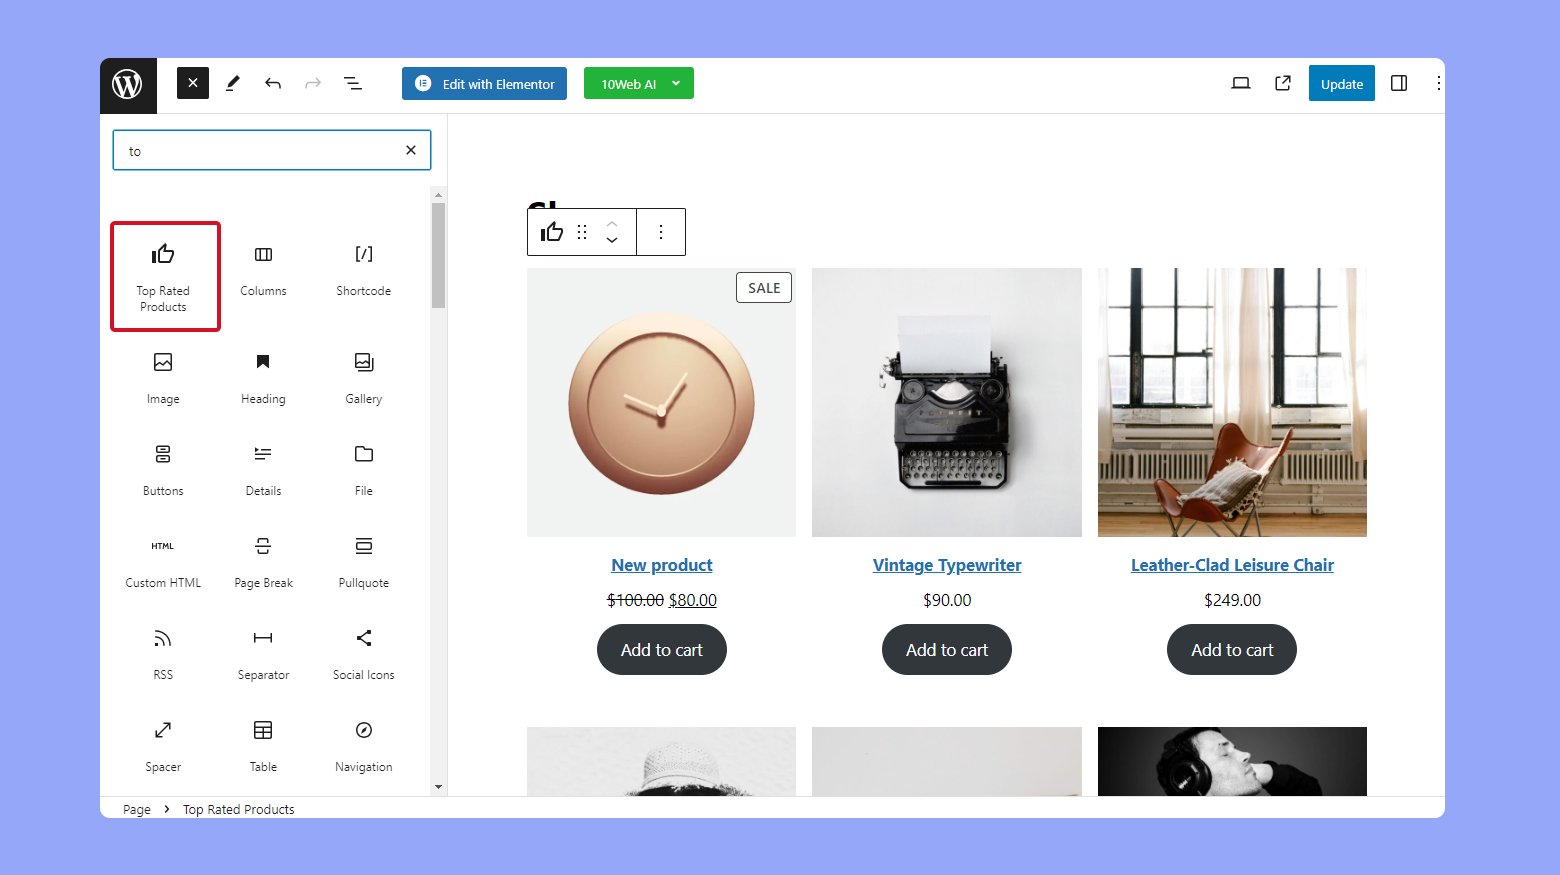Toggle the settings sidebar panel
This screenshot has width=1560, height=875.
pos(1399,84)
